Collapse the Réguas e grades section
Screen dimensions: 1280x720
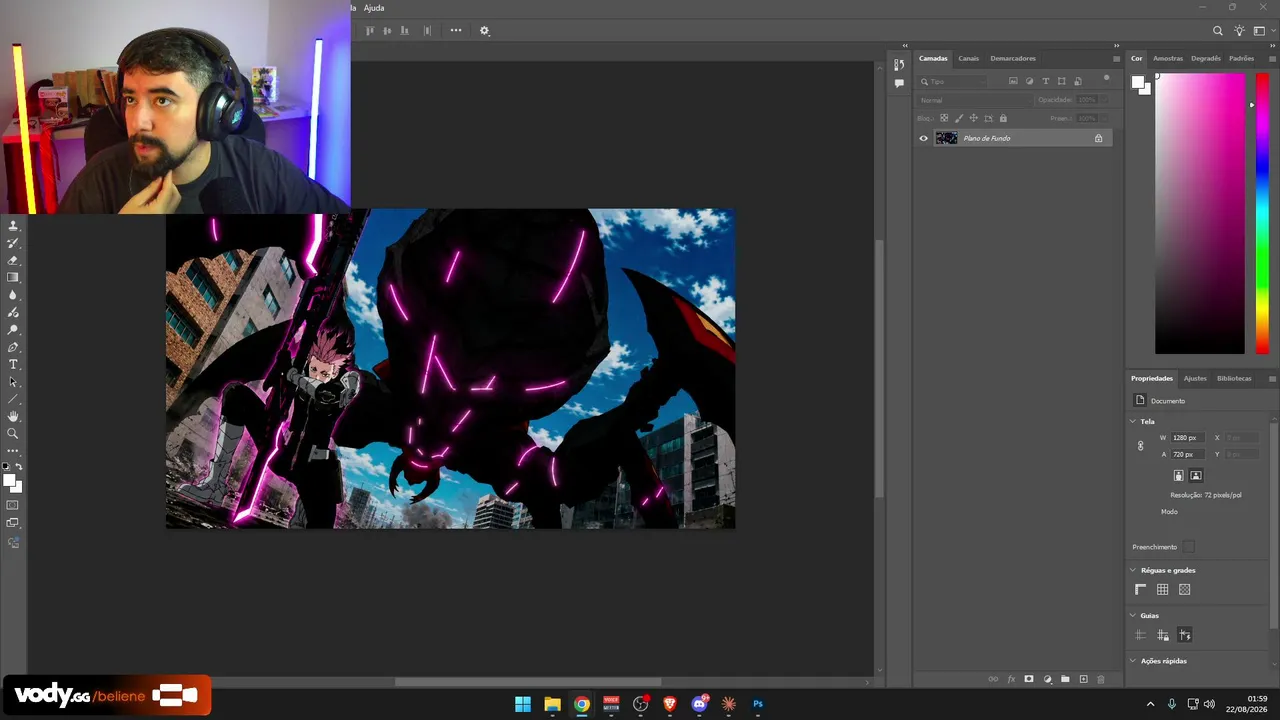(1133, 570)
